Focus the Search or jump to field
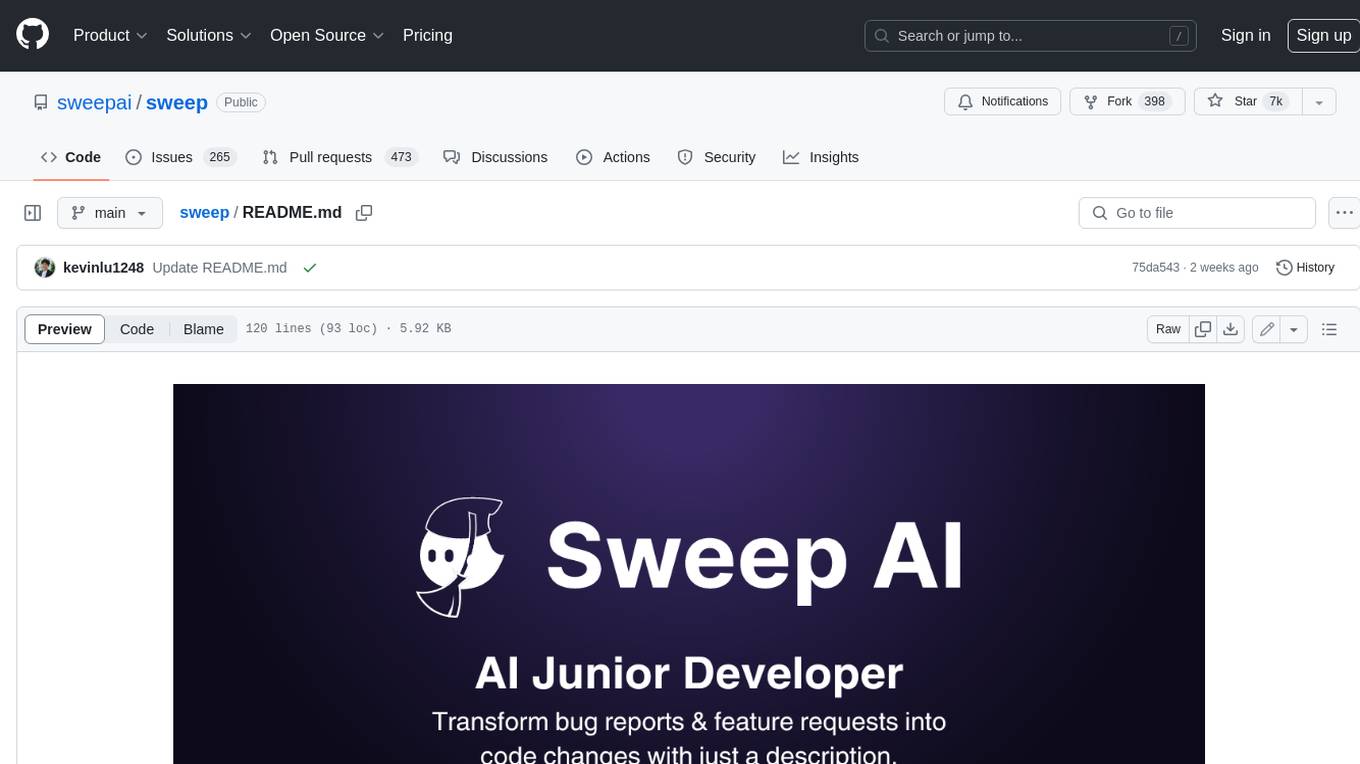 point(1032,36)
